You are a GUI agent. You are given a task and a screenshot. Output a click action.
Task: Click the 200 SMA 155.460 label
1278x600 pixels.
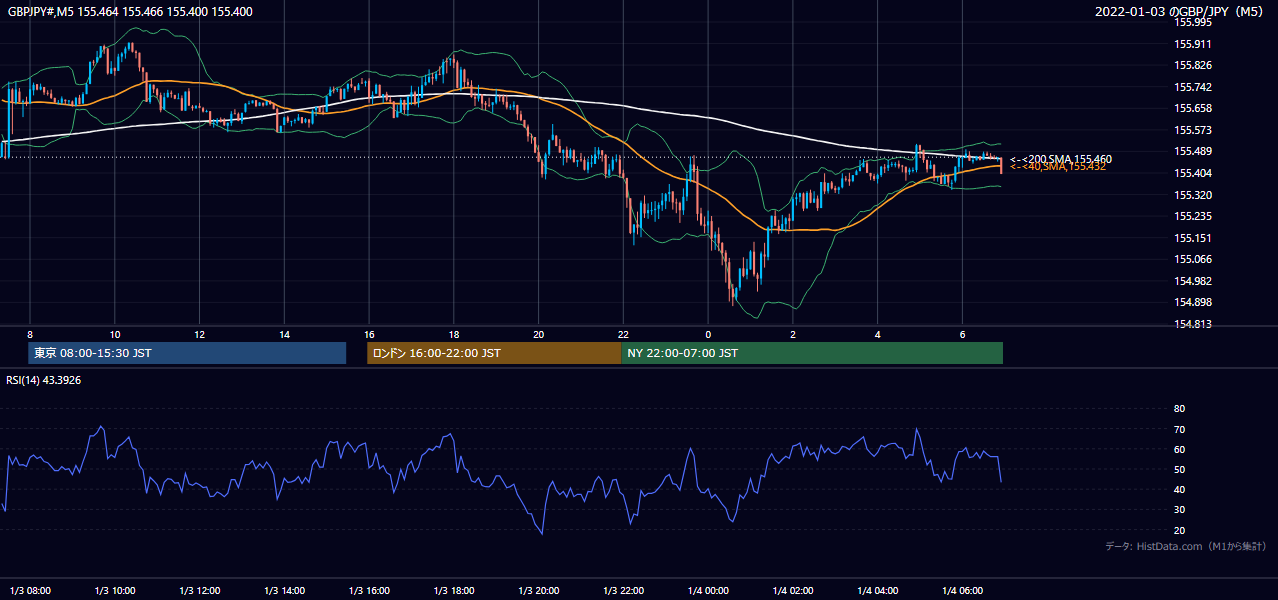pos(1061,159)
